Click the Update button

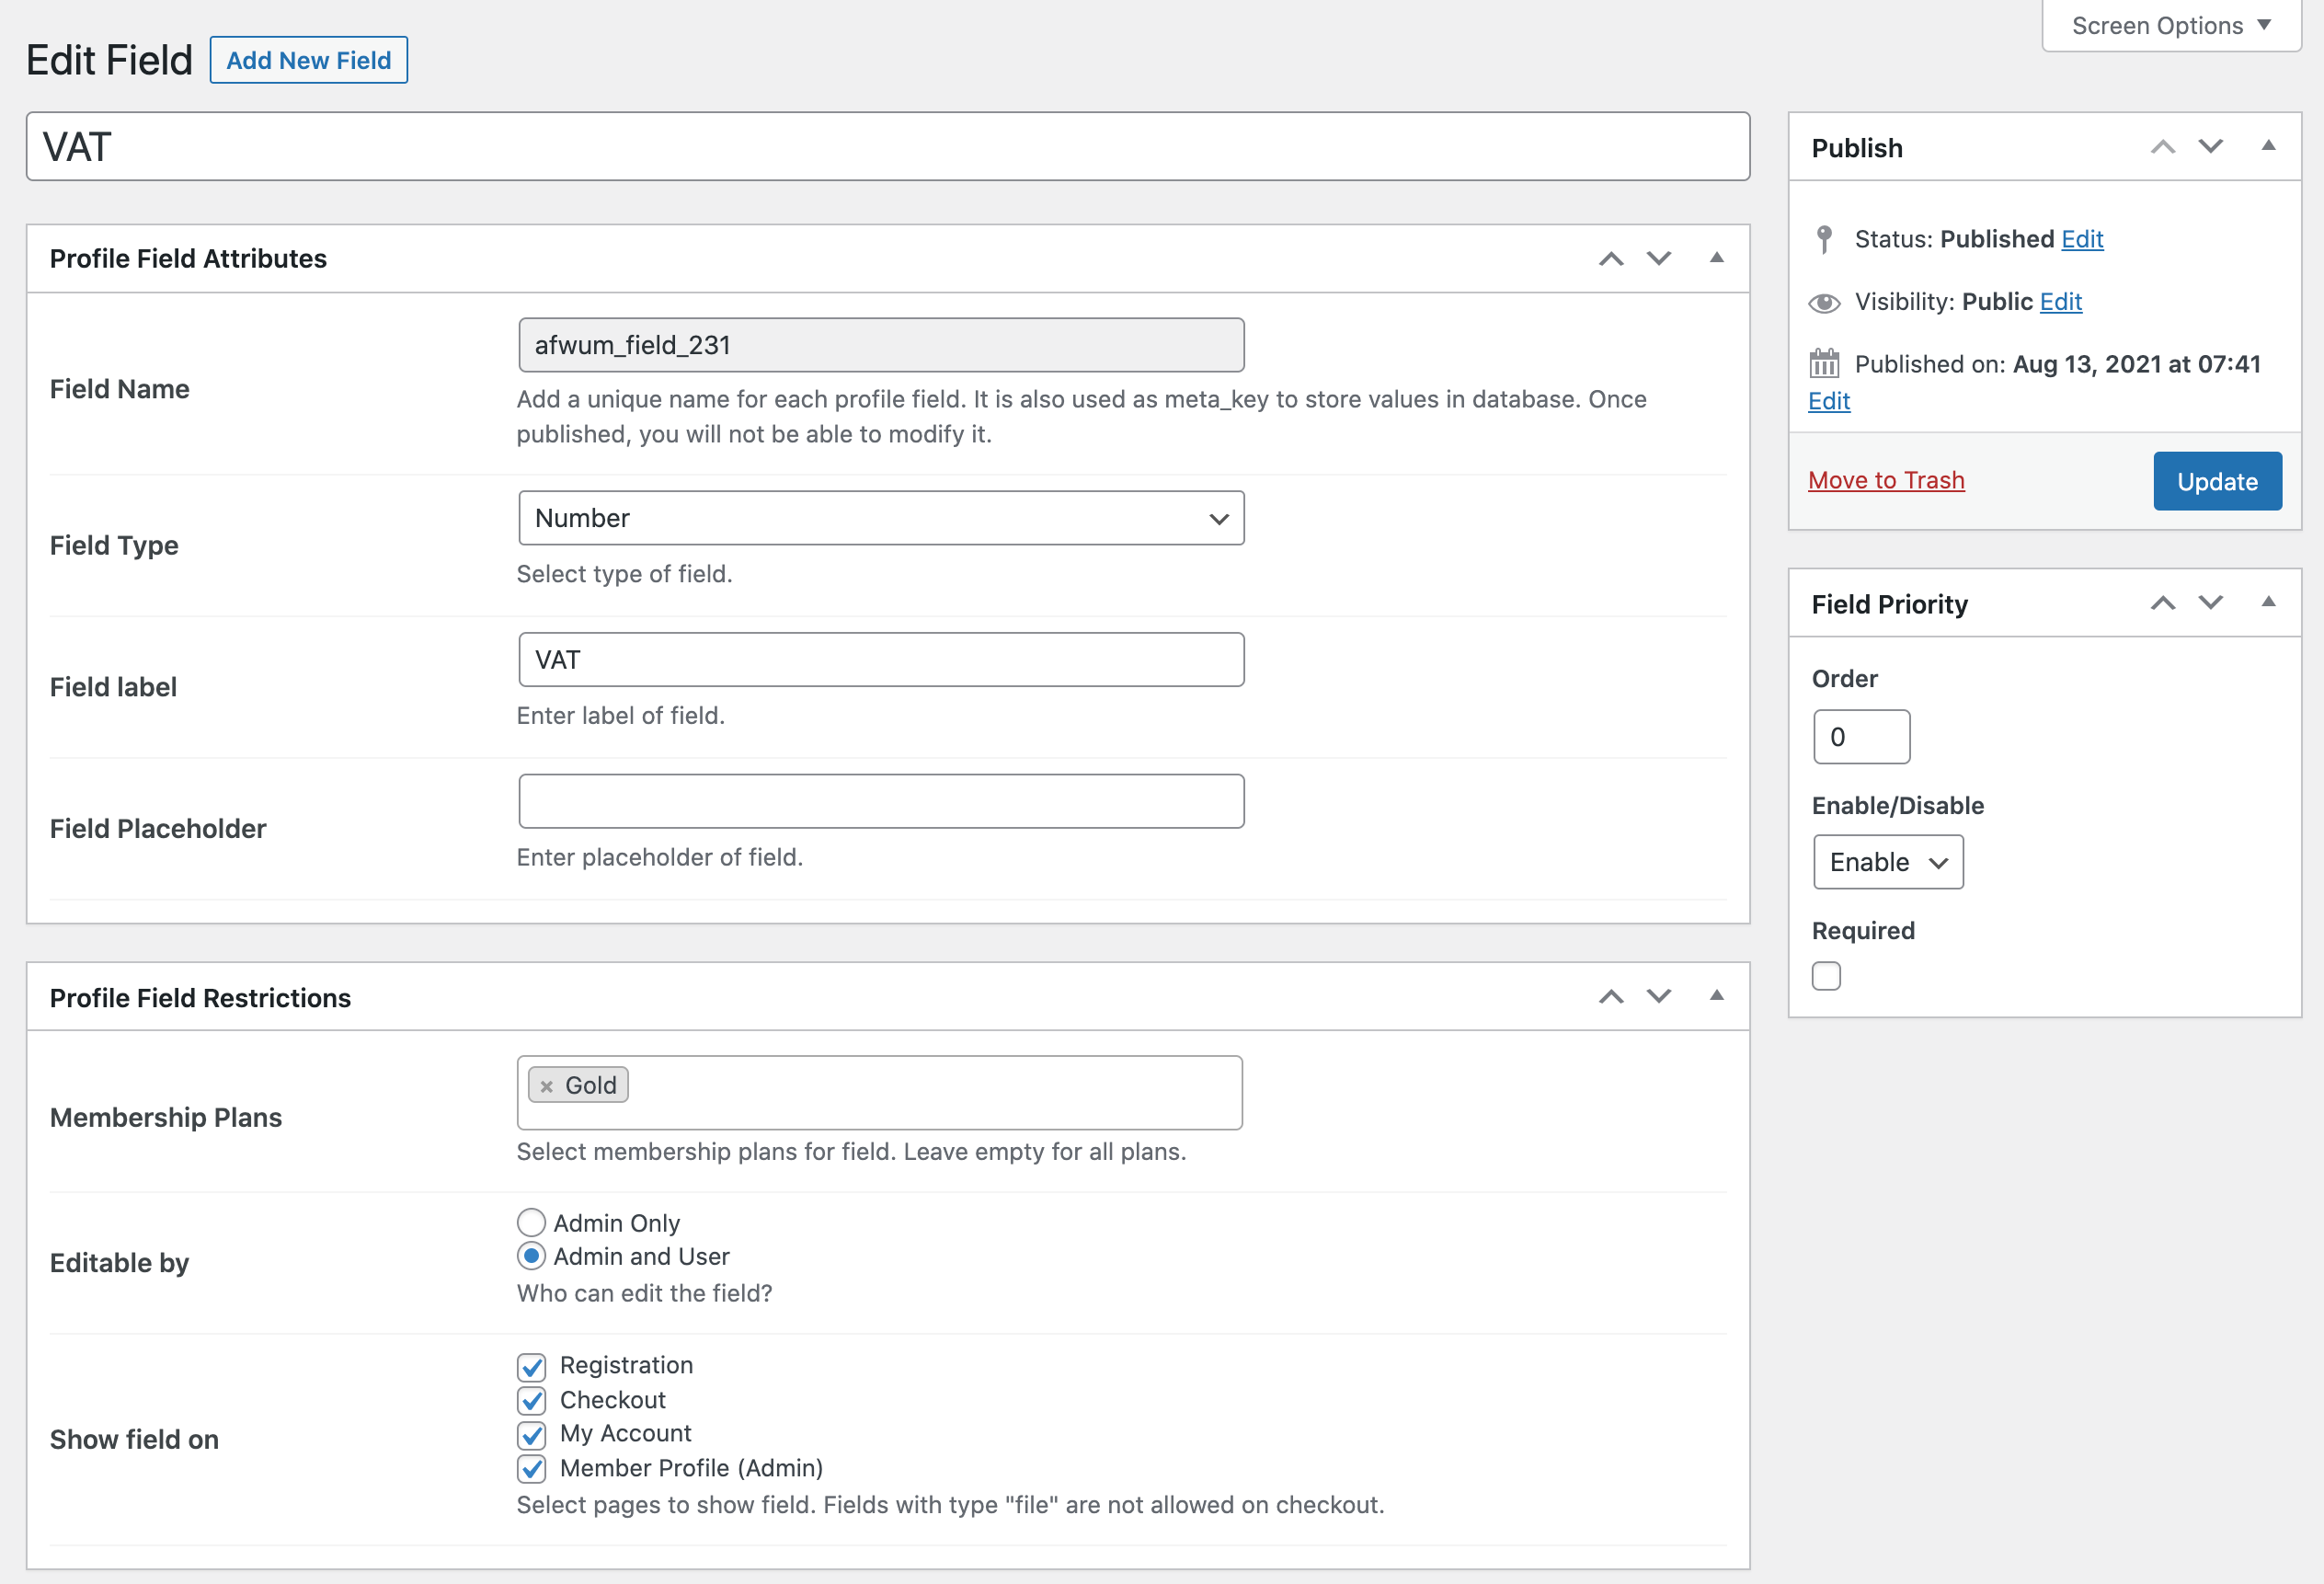(x=2217, y=481)
